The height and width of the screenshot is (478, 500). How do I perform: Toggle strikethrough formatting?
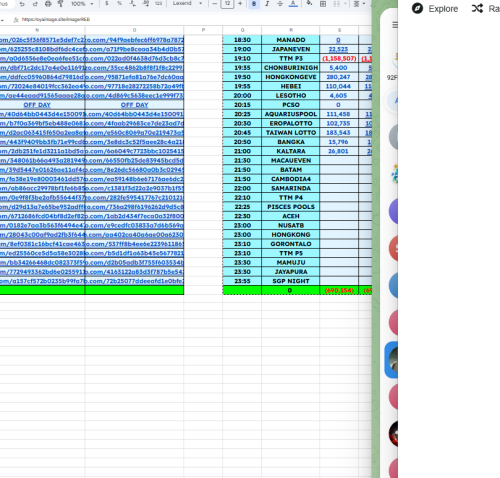(280, 4)
